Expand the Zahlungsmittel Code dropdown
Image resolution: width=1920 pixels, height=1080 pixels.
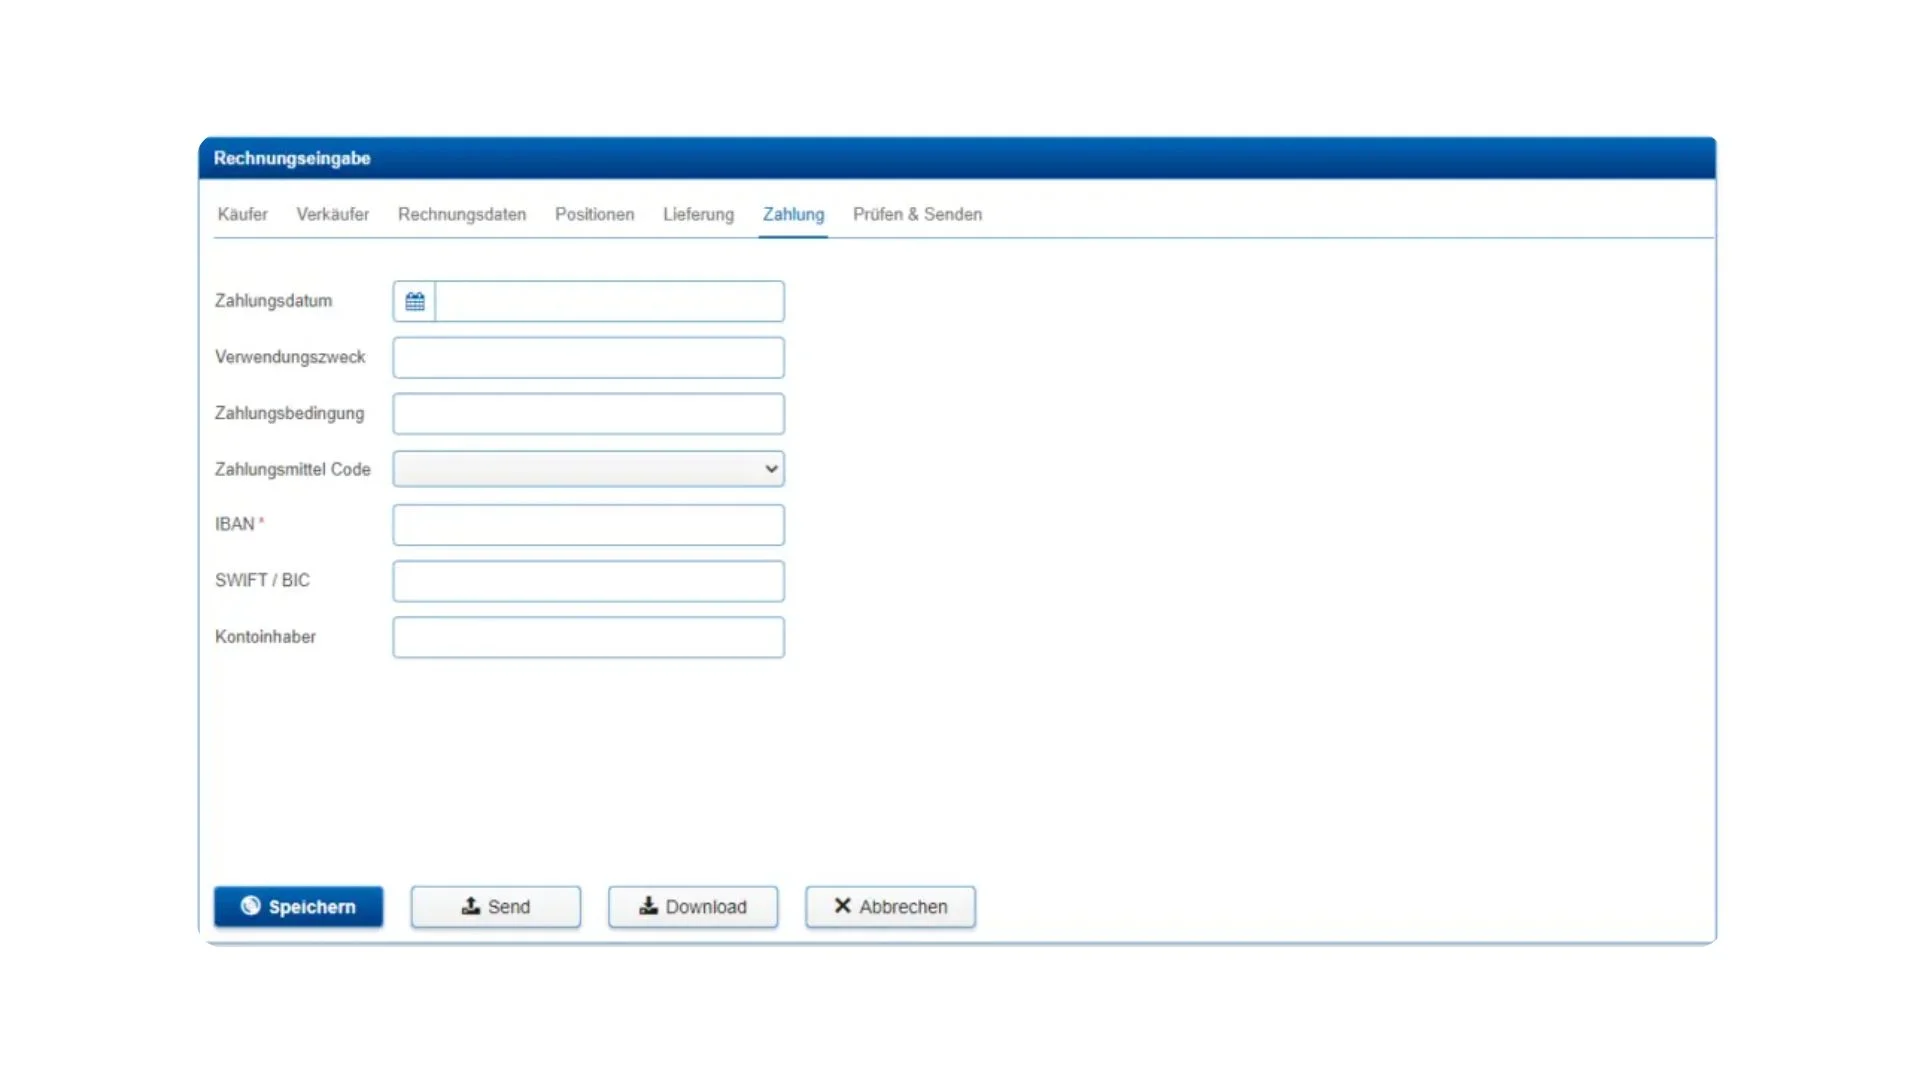(x=588, y=469)
